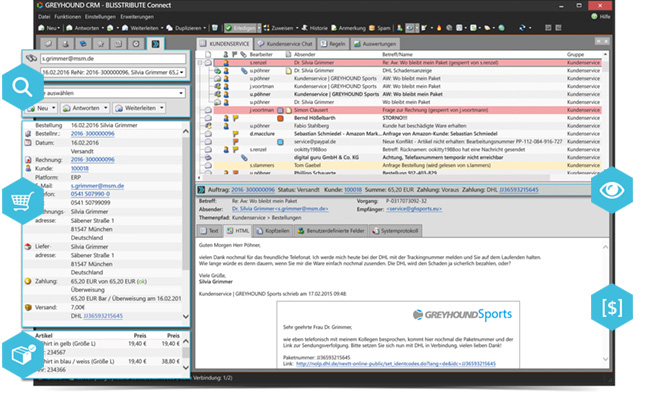Click the email search field with s.grimmer@msm.de
The width and height of the screenshot is (650, 396).
(113, 58)
